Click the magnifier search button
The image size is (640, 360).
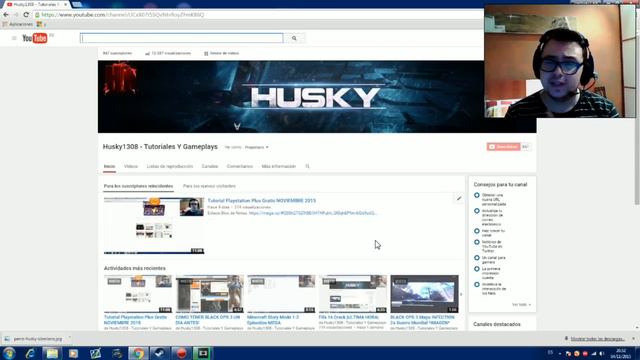pyautogui.click(x=294, y=38)
